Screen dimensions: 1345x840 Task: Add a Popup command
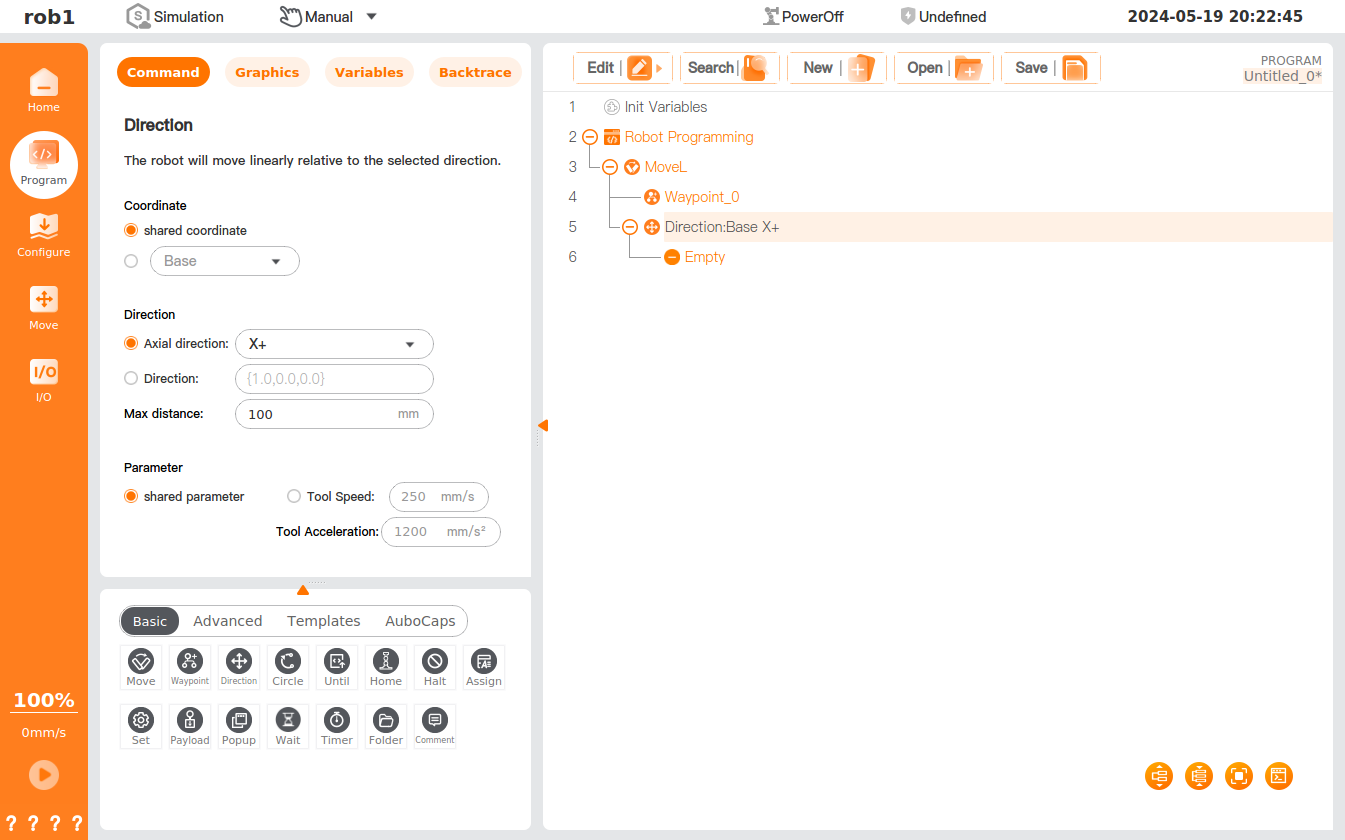point(238,725)
